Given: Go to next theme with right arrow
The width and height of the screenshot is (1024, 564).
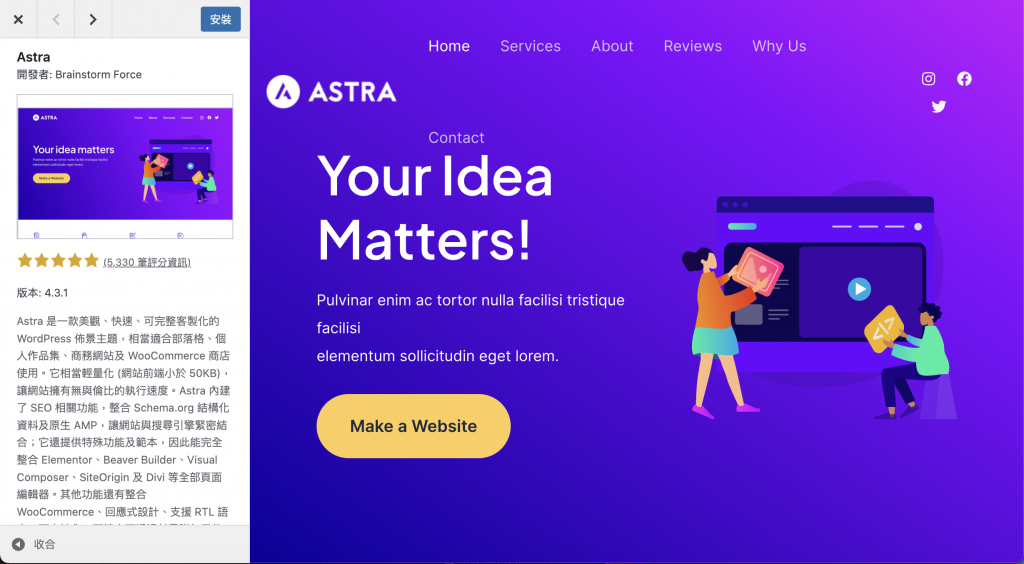Looking at the screenshot, I should tap(93, 19).
